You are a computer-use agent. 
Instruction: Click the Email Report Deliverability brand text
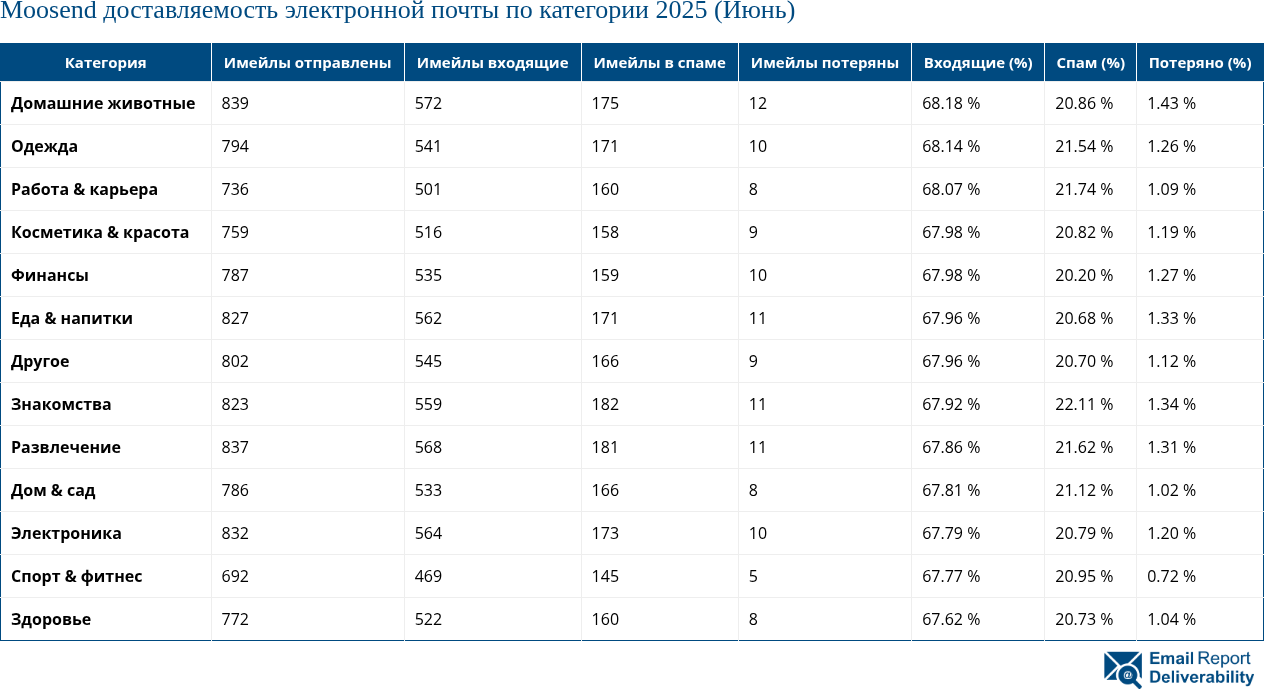(x=1201, y=668)
